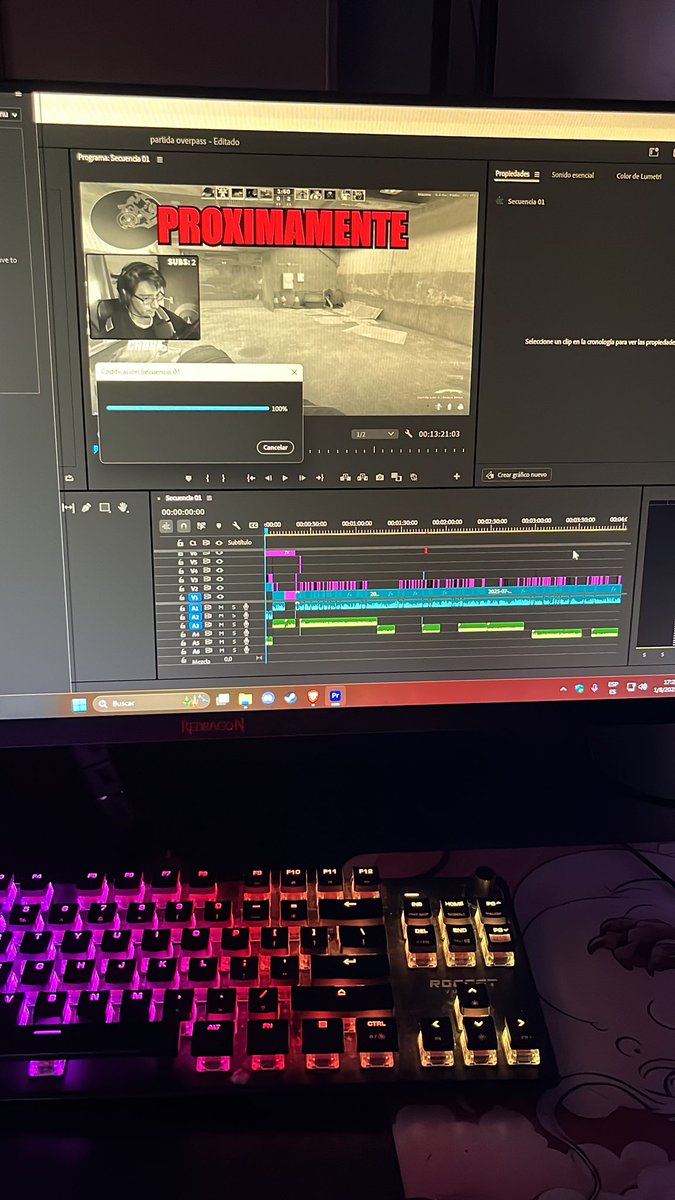The width and height of the screenshot is (675, 1200).
Task: Open Program monitor wrench settings
Action: 408,434
